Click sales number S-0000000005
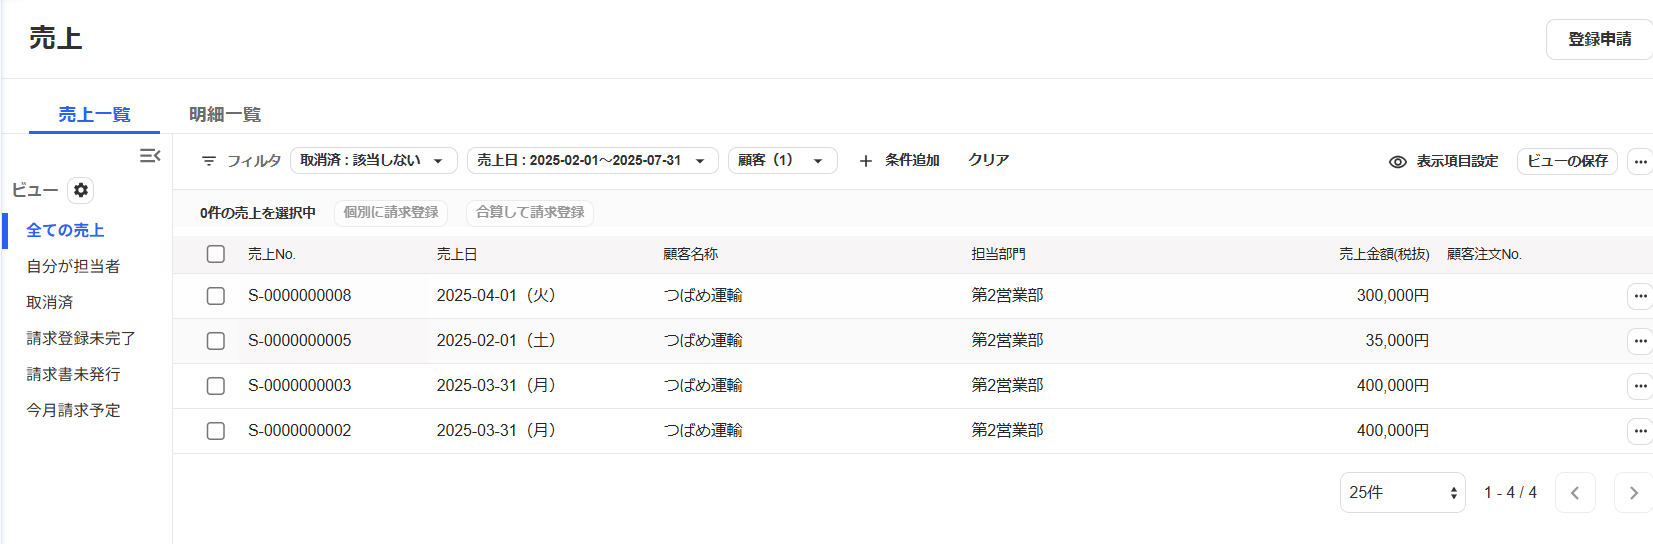The width and height of the screenshot is (1653, 544). tap(300, 341)
